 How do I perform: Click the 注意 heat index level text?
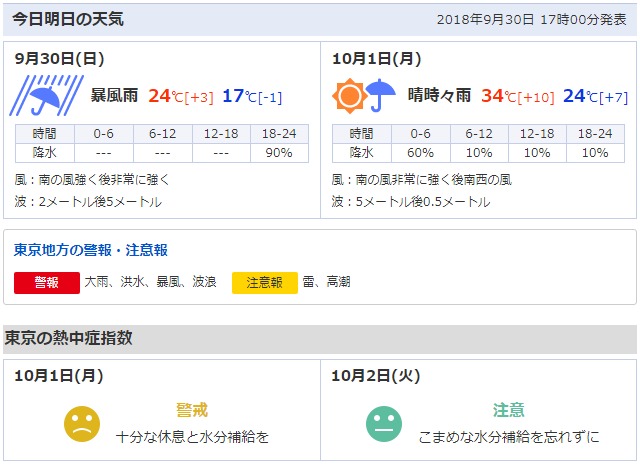coord(508,410)
